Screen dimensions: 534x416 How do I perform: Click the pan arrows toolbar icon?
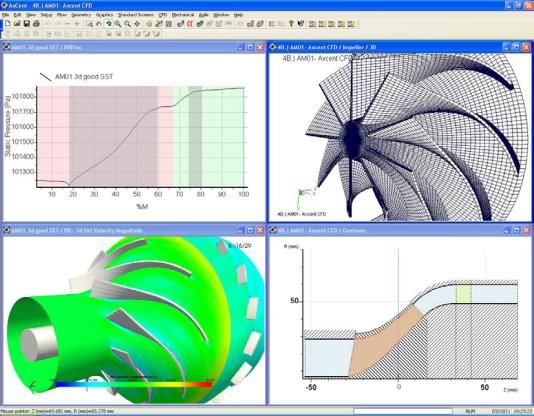coord(137,24)
